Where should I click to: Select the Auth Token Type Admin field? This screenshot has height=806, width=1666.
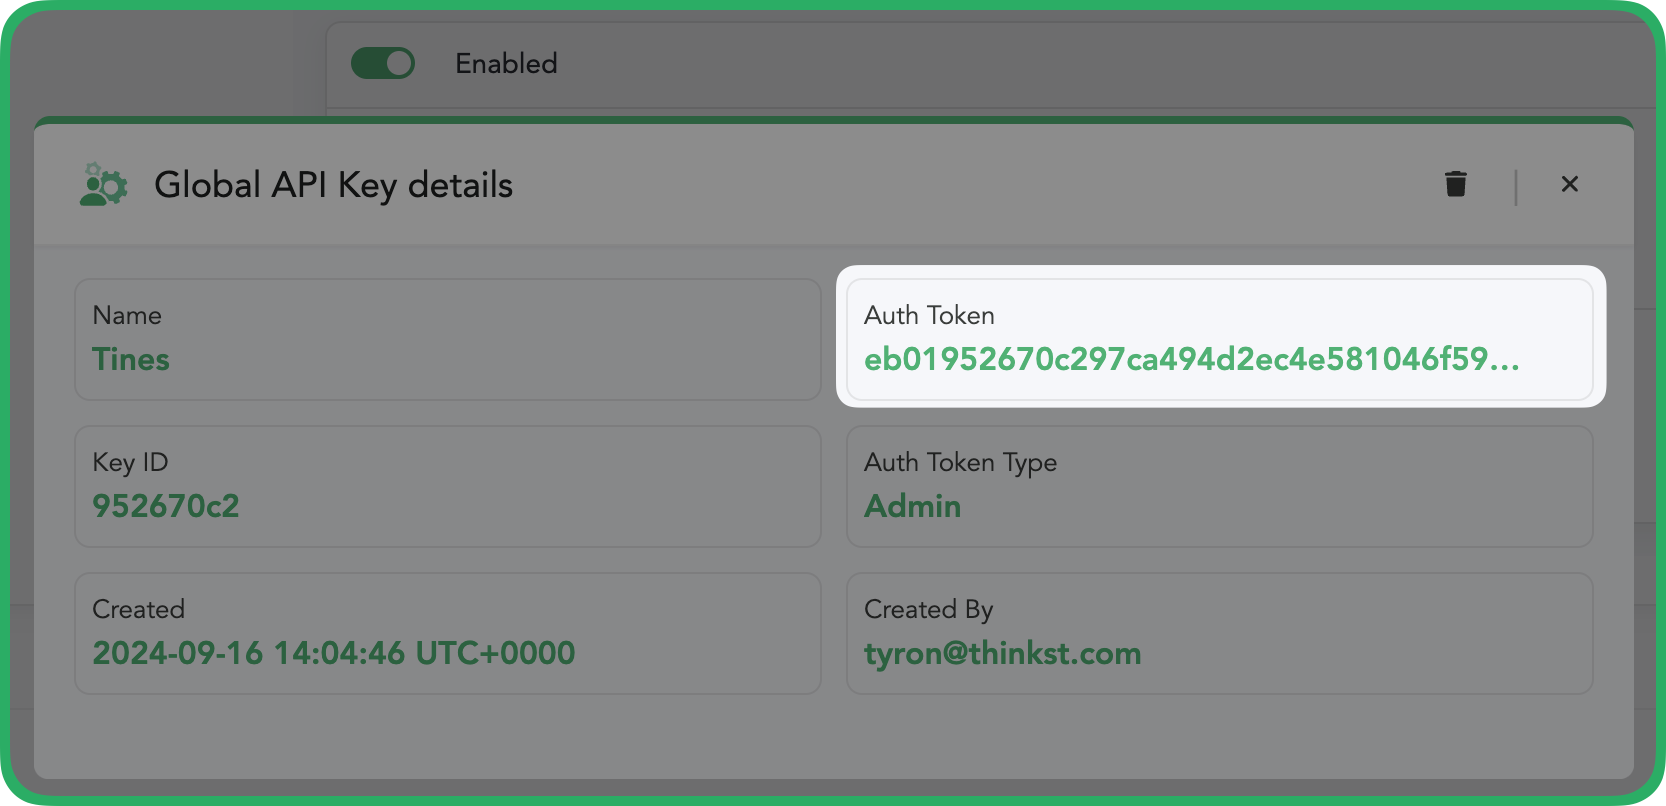click(x=1220, y=487)
